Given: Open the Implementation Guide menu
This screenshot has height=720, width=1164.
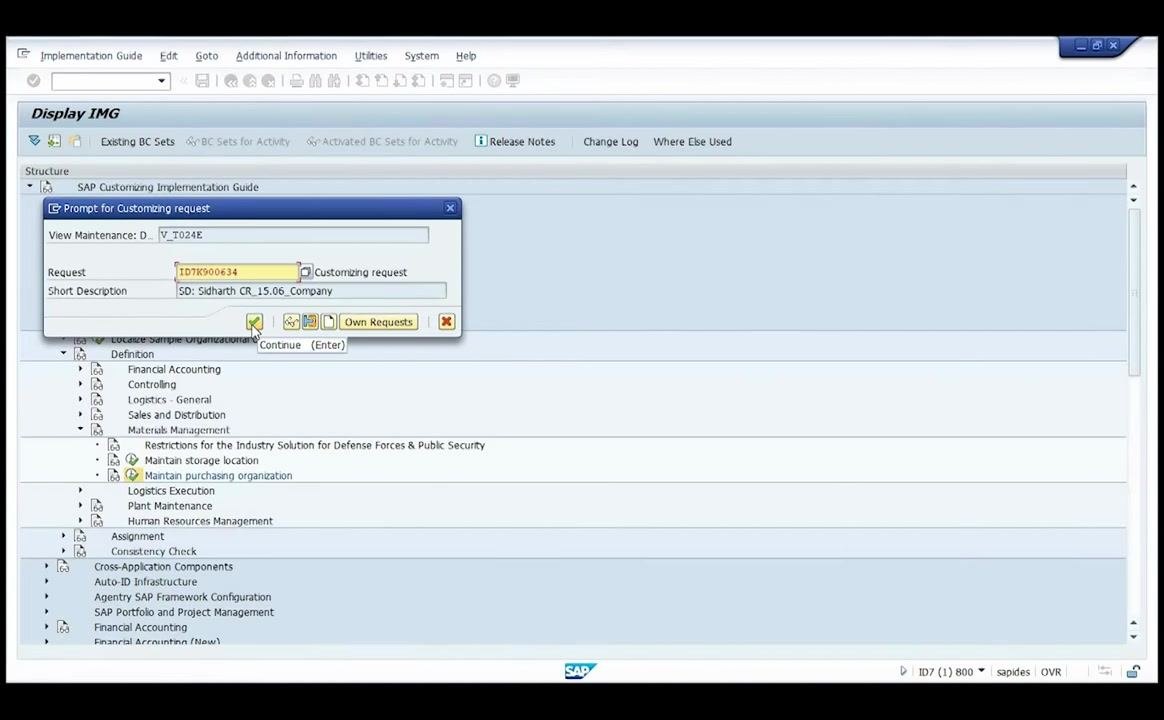Looking at the screenshot, I should (91, 56).
